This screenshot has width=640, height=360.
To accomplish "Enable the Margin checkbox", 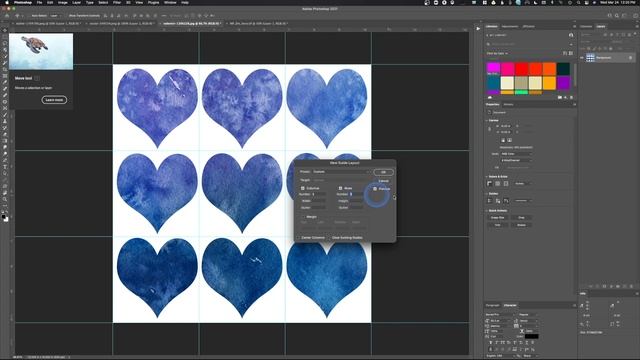I will click(x=303, y=217).
